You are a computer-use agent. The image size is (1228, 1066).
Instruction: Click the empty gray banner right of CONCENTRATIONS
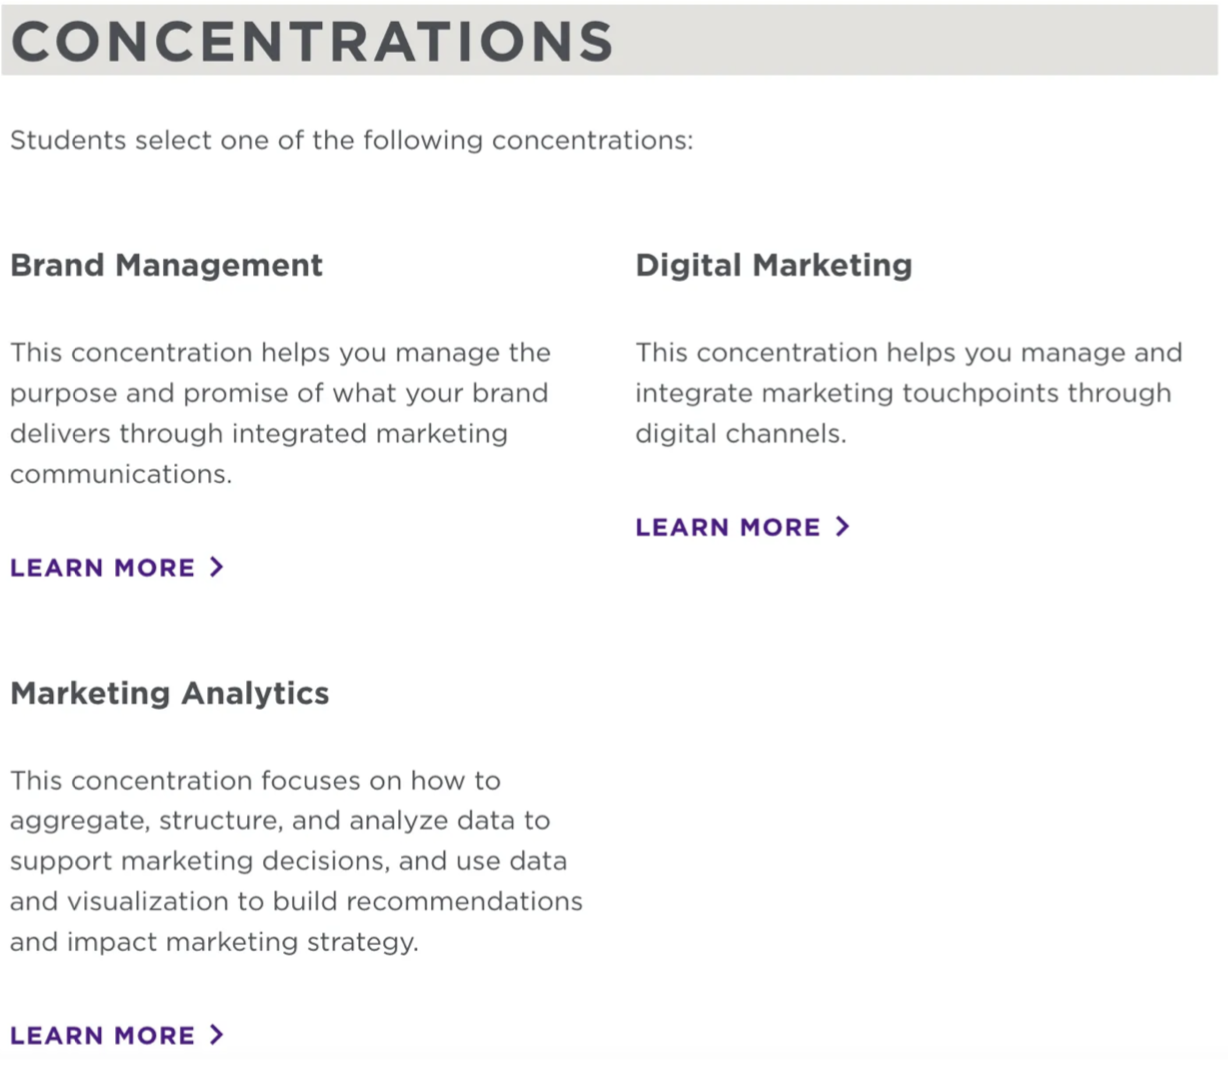[915, 40]
